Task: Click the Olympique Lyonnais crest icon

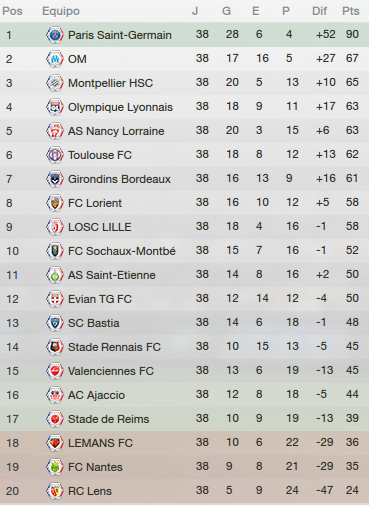Action: click(x=55, y=107)
